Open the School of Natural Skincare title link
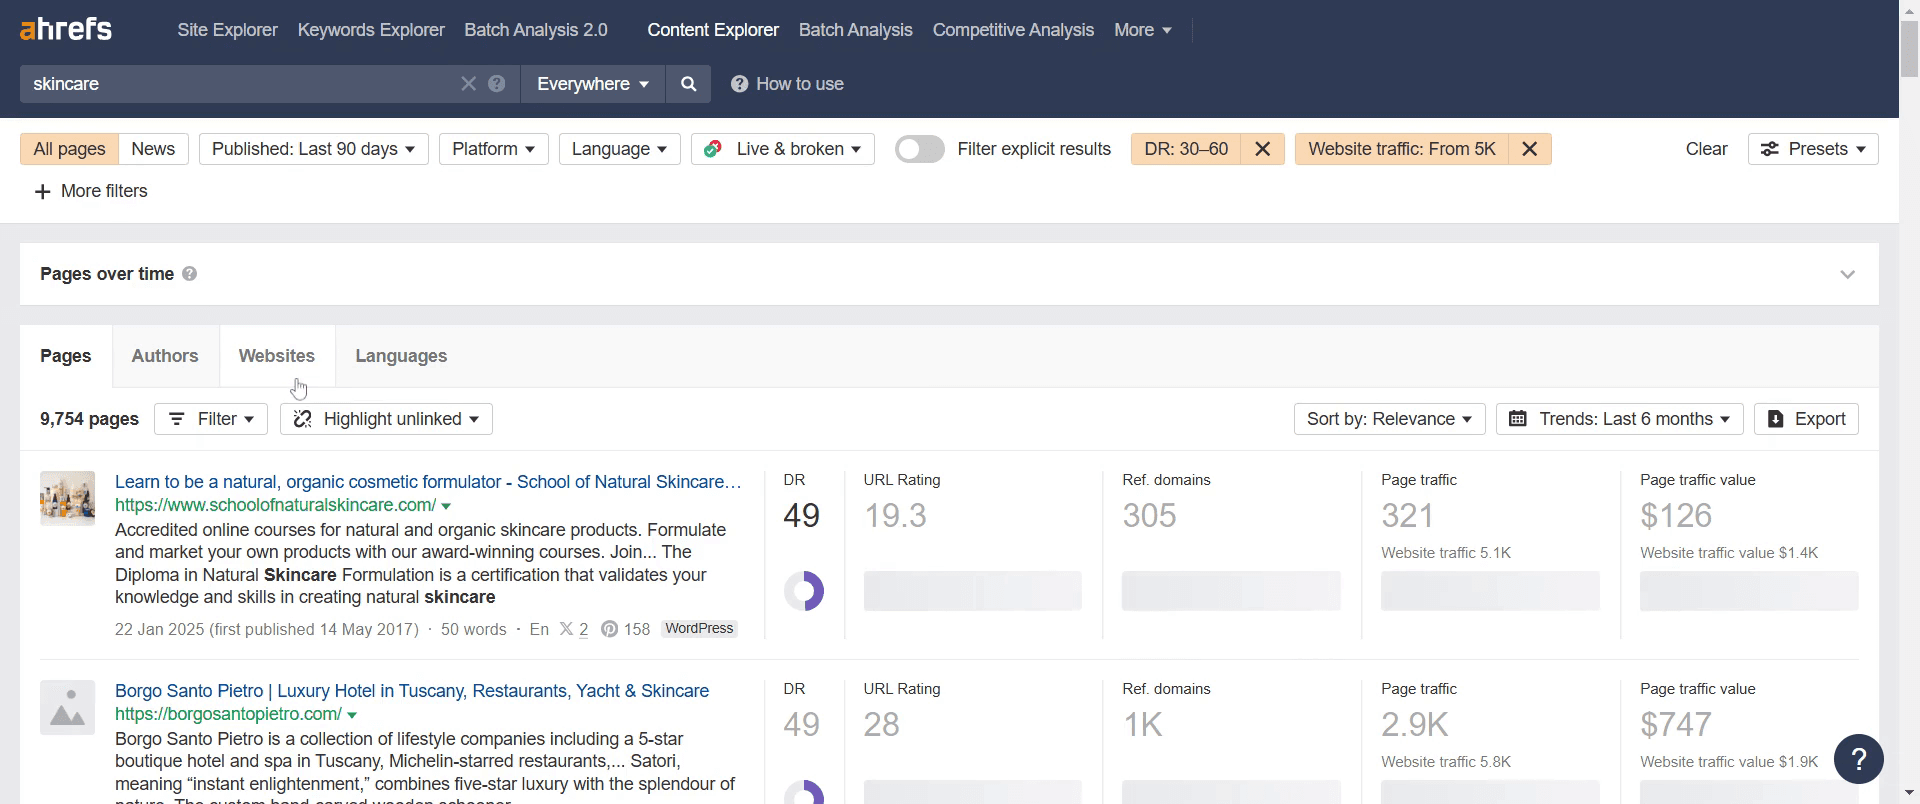The height and width of the screenshot is (804, 1920). click(428, 482)
